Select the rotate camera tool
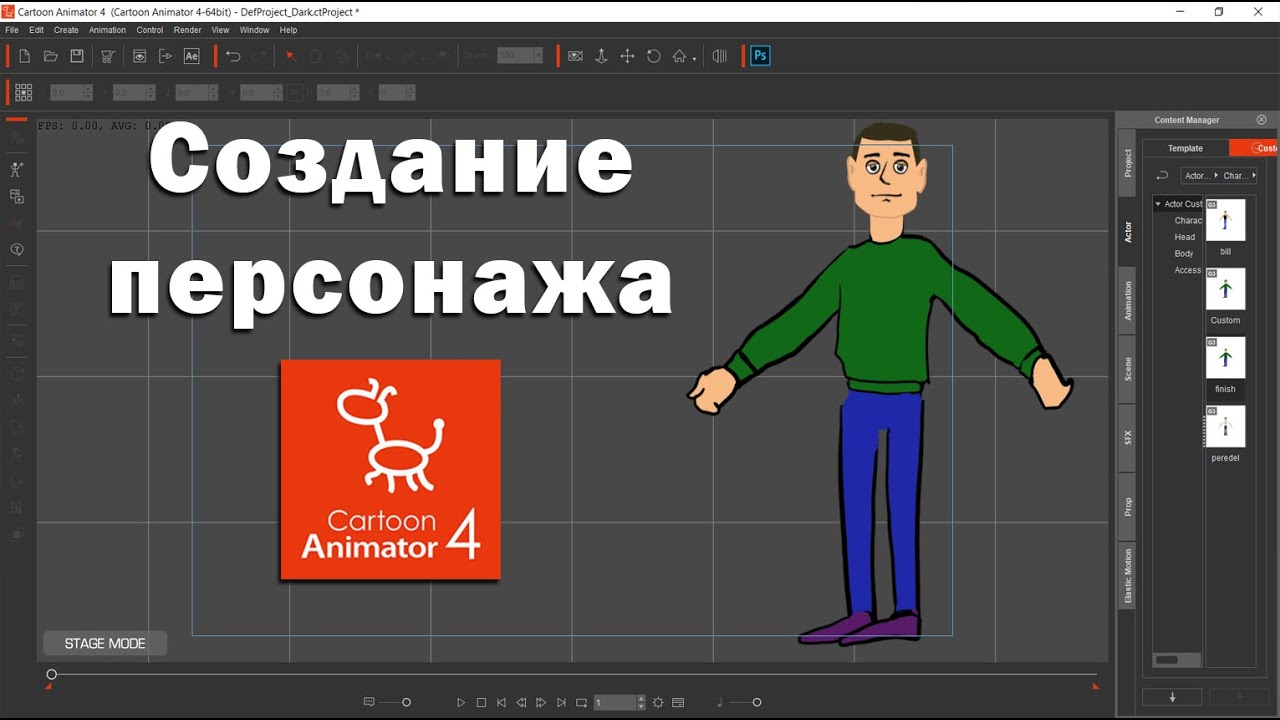The width and height of the screenshot is (1280, 720). [654, 56]
